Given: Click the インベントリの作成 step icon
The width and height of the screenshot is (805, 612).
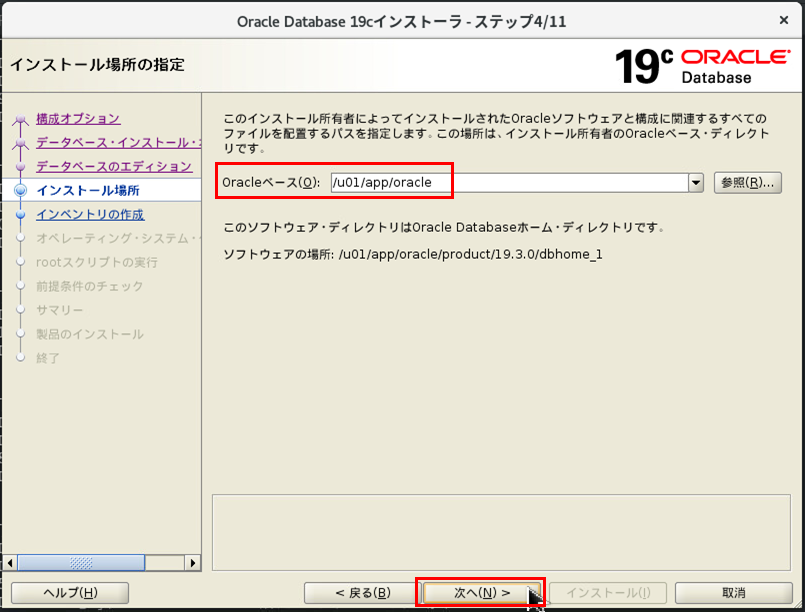Looking at the screenshot, I should tap(20, 214).
